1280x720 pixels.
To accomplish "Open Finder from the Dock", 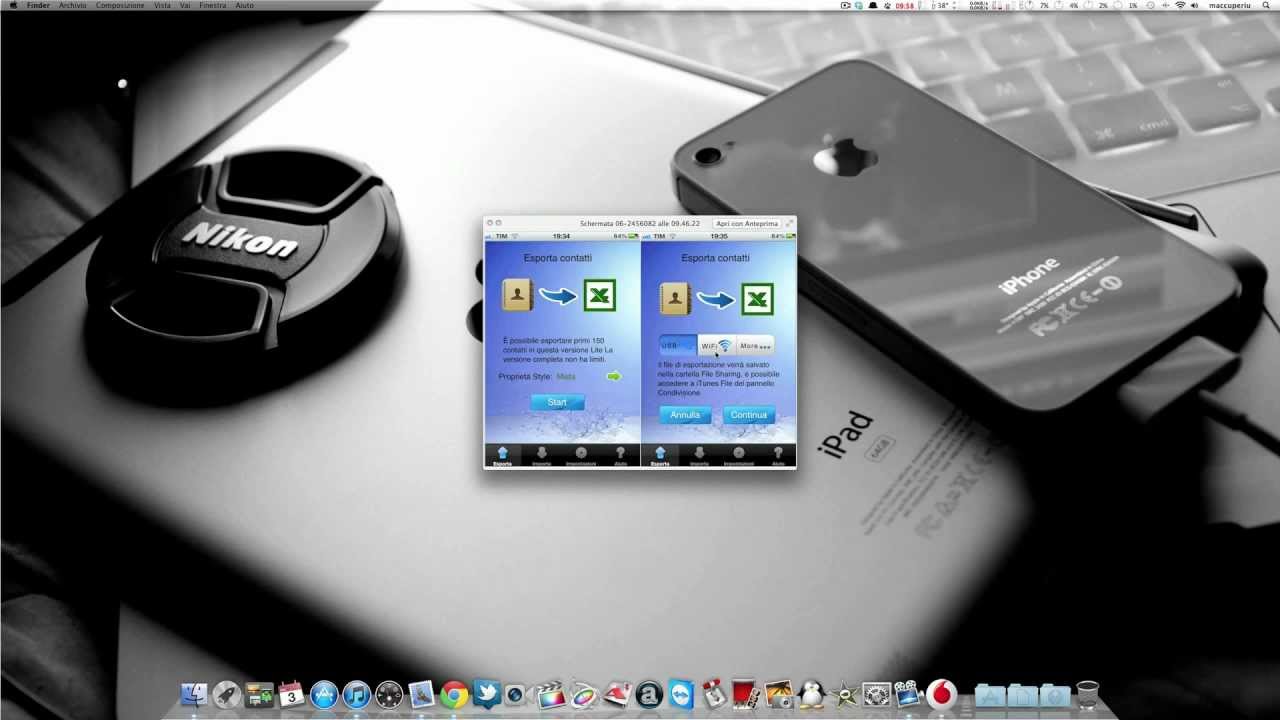I will click(x=193, y=694).
